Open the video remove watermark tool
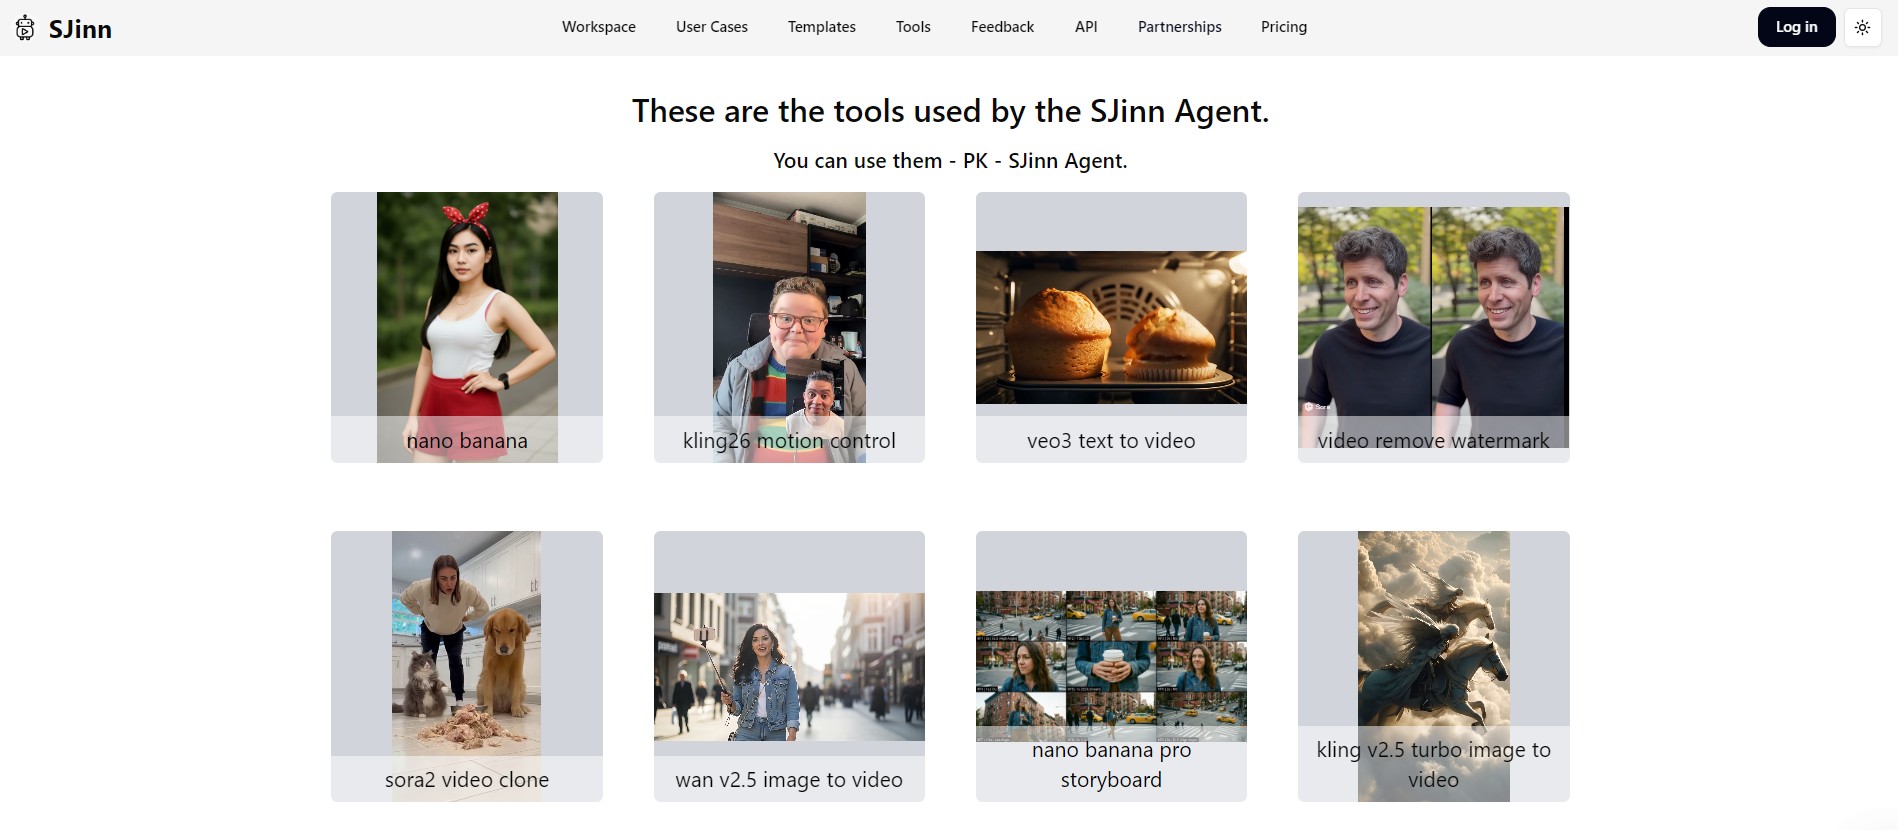The width and height of the screenshot is (1898, 830). click(1434, 327)
